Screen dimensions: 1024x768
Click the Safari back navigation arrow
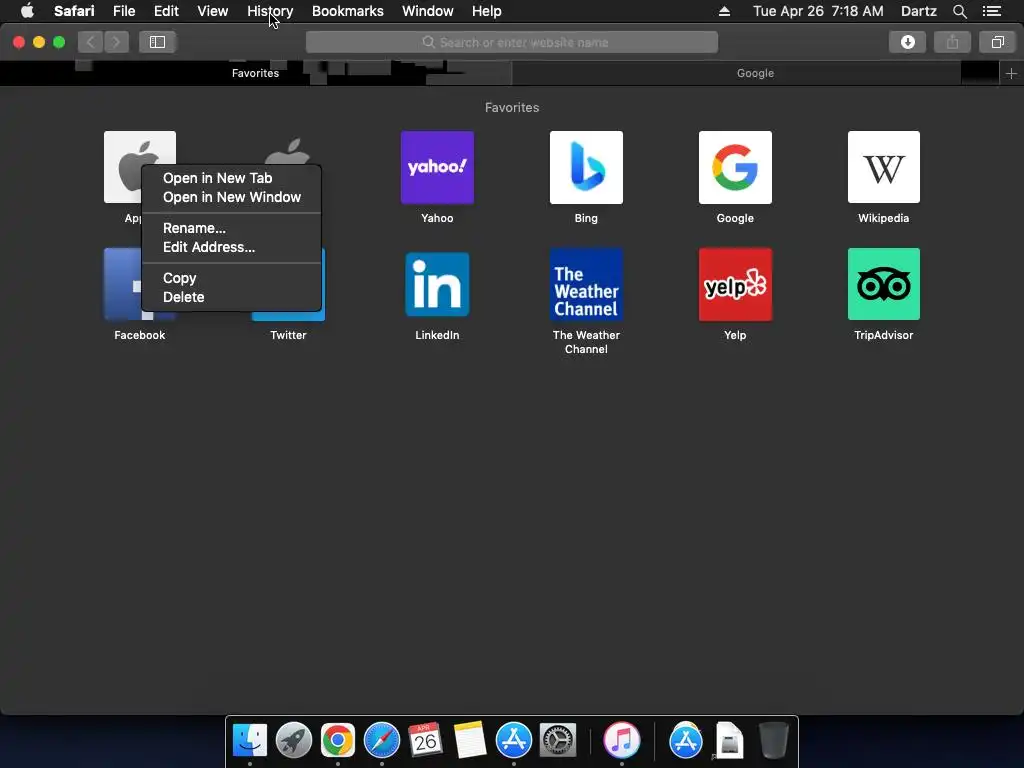91,42
